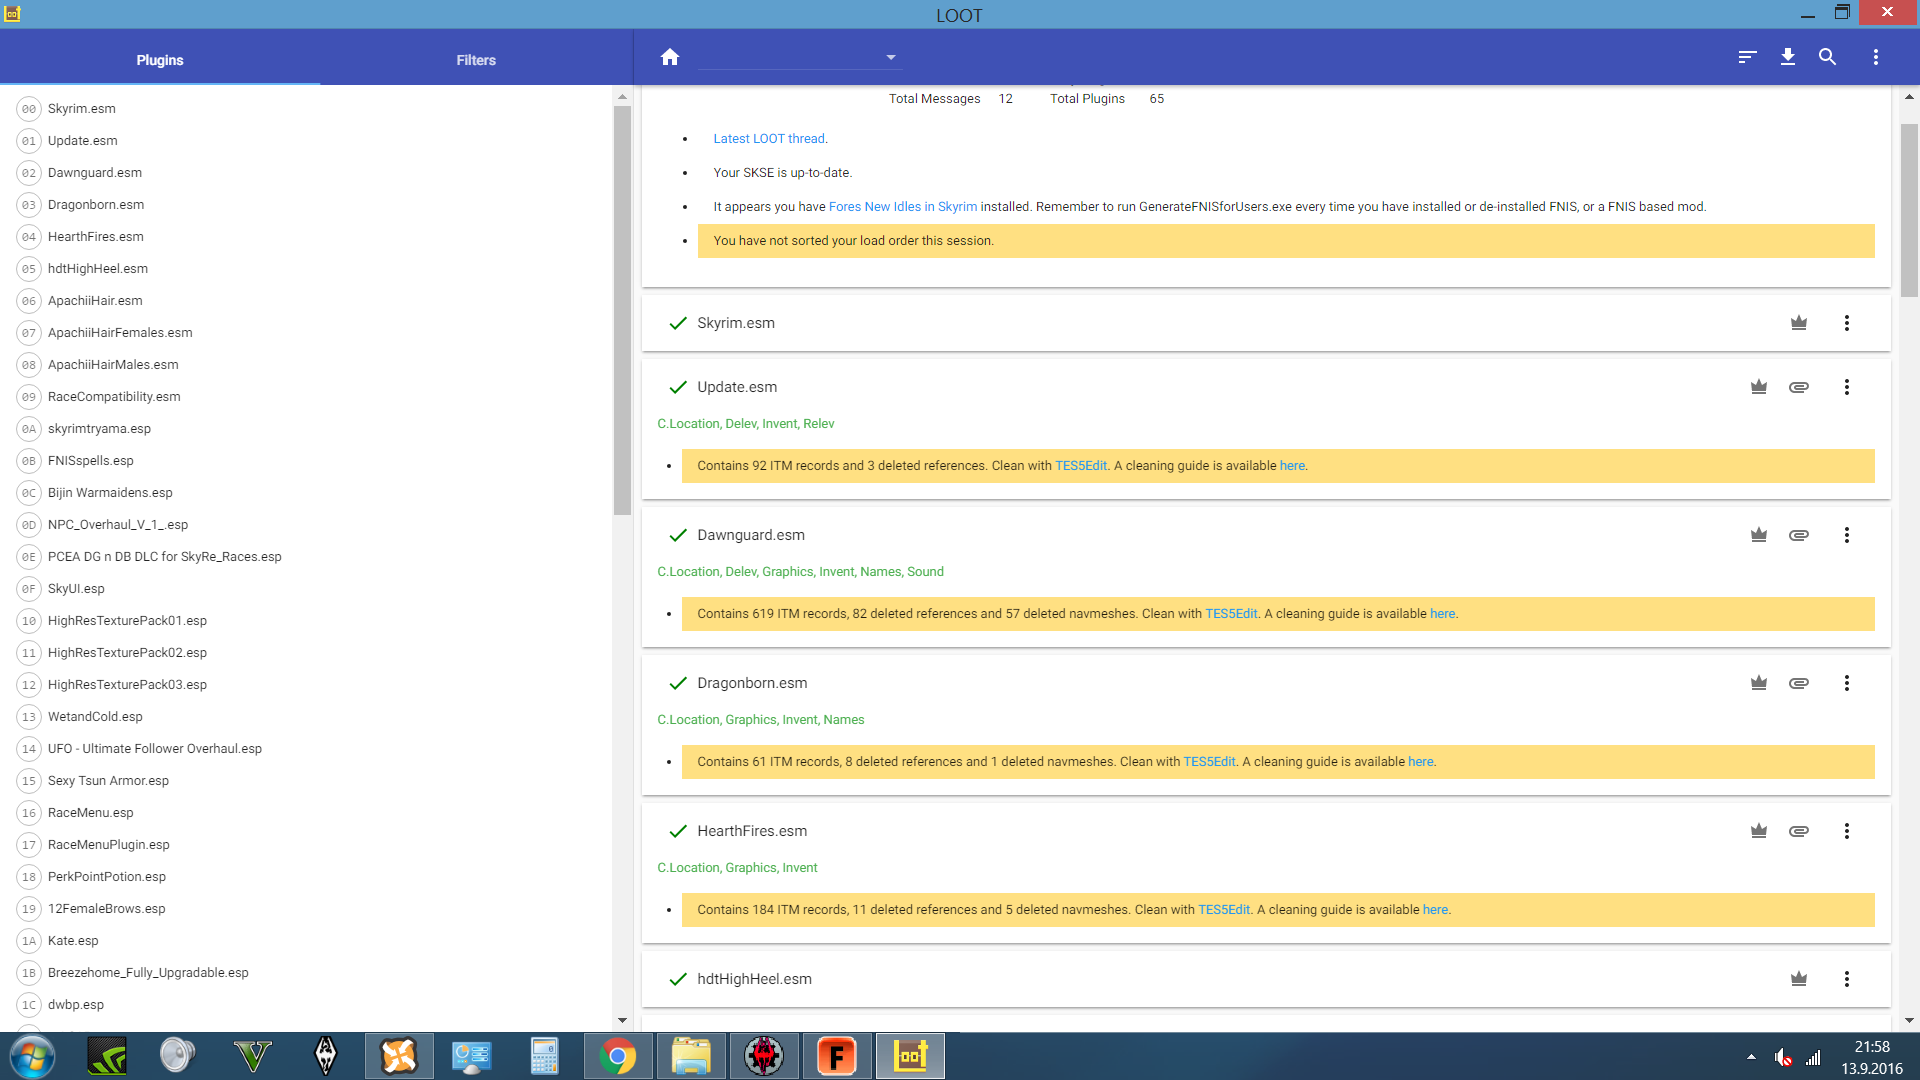
Task: Open cleaning guide 'here' link for Dragonborn.esm
Action: (x=1421, y=762)
